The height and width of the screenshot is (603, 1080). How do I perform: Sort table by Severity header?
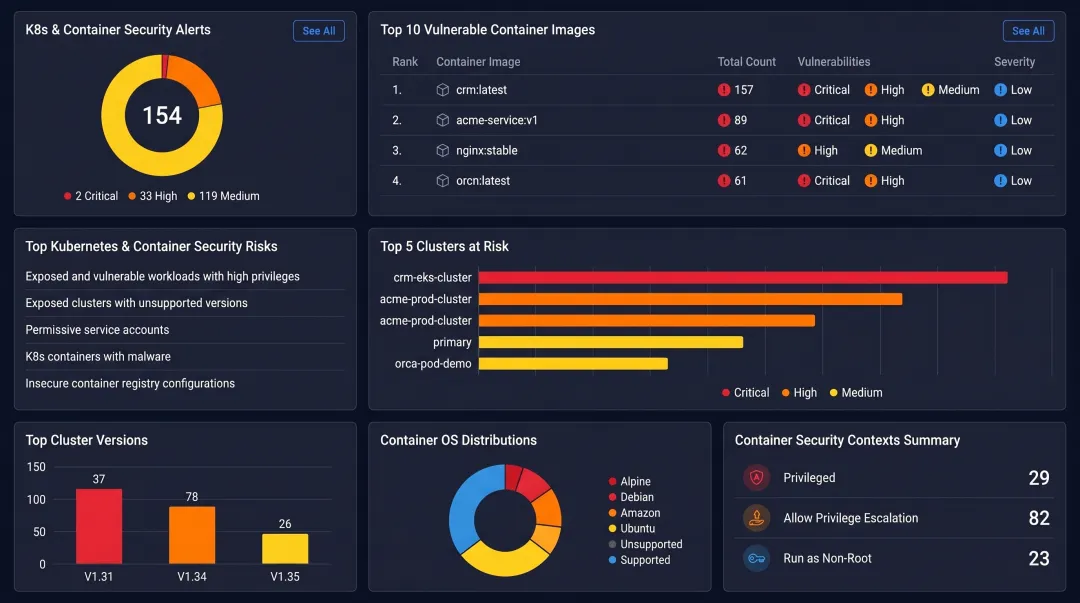[1014, 62]
